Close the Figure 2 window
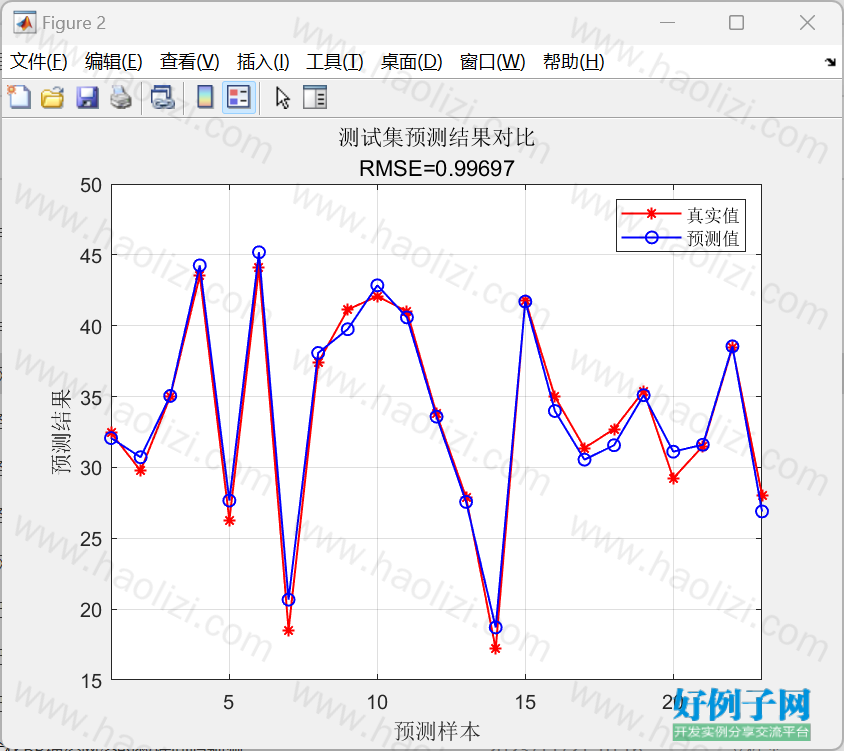844x751 pixels. pos(807,23)
